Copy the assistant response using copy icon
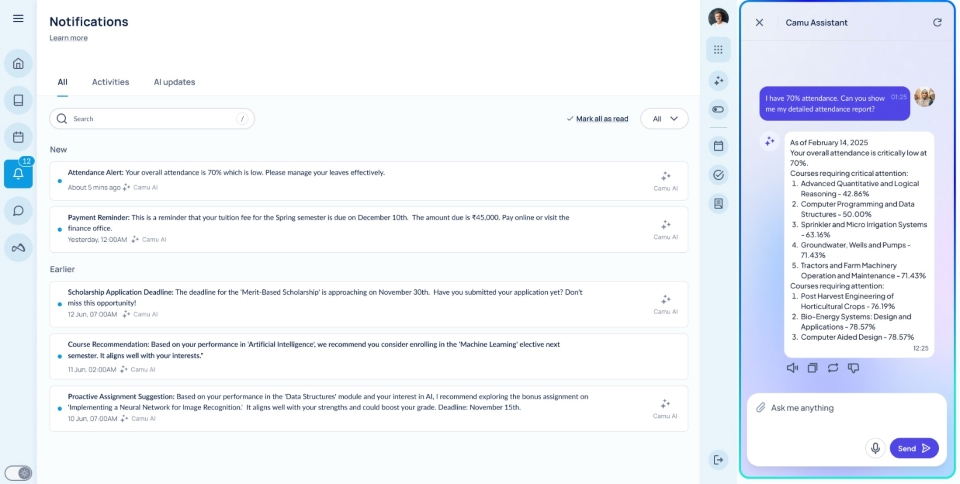Image resolution: width=960 pixels, height=484 pixels. pos(812,368)
